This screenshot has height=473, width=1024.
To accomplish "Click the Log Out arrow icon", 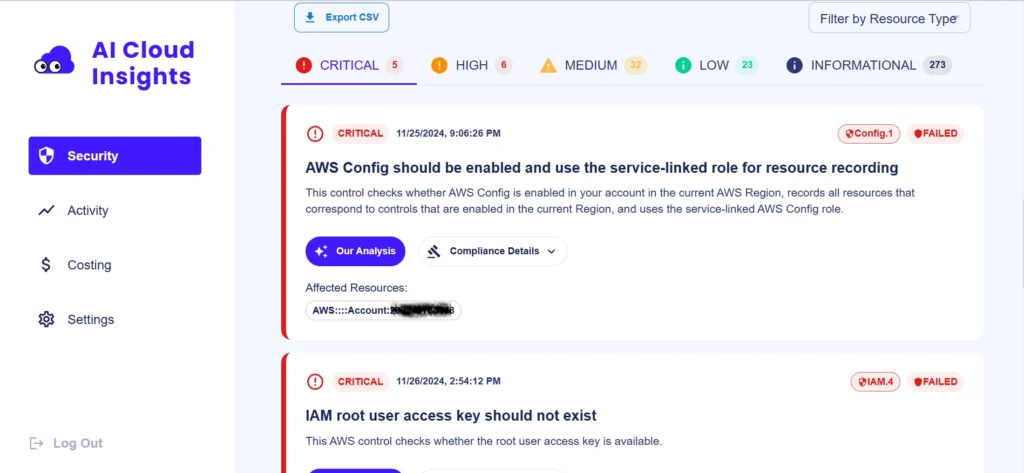I will point(37,443).
